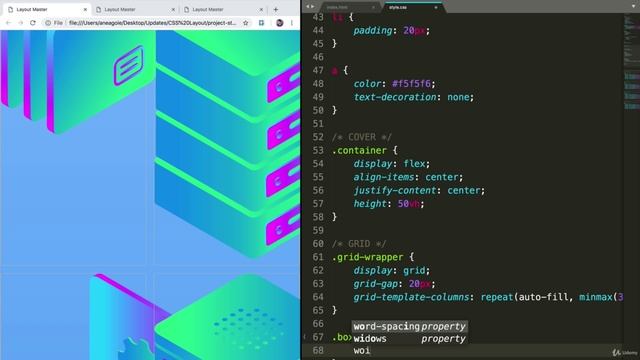Click line number 66 in gutter
The width and height of the screenshot is (640, 360).
318,324
